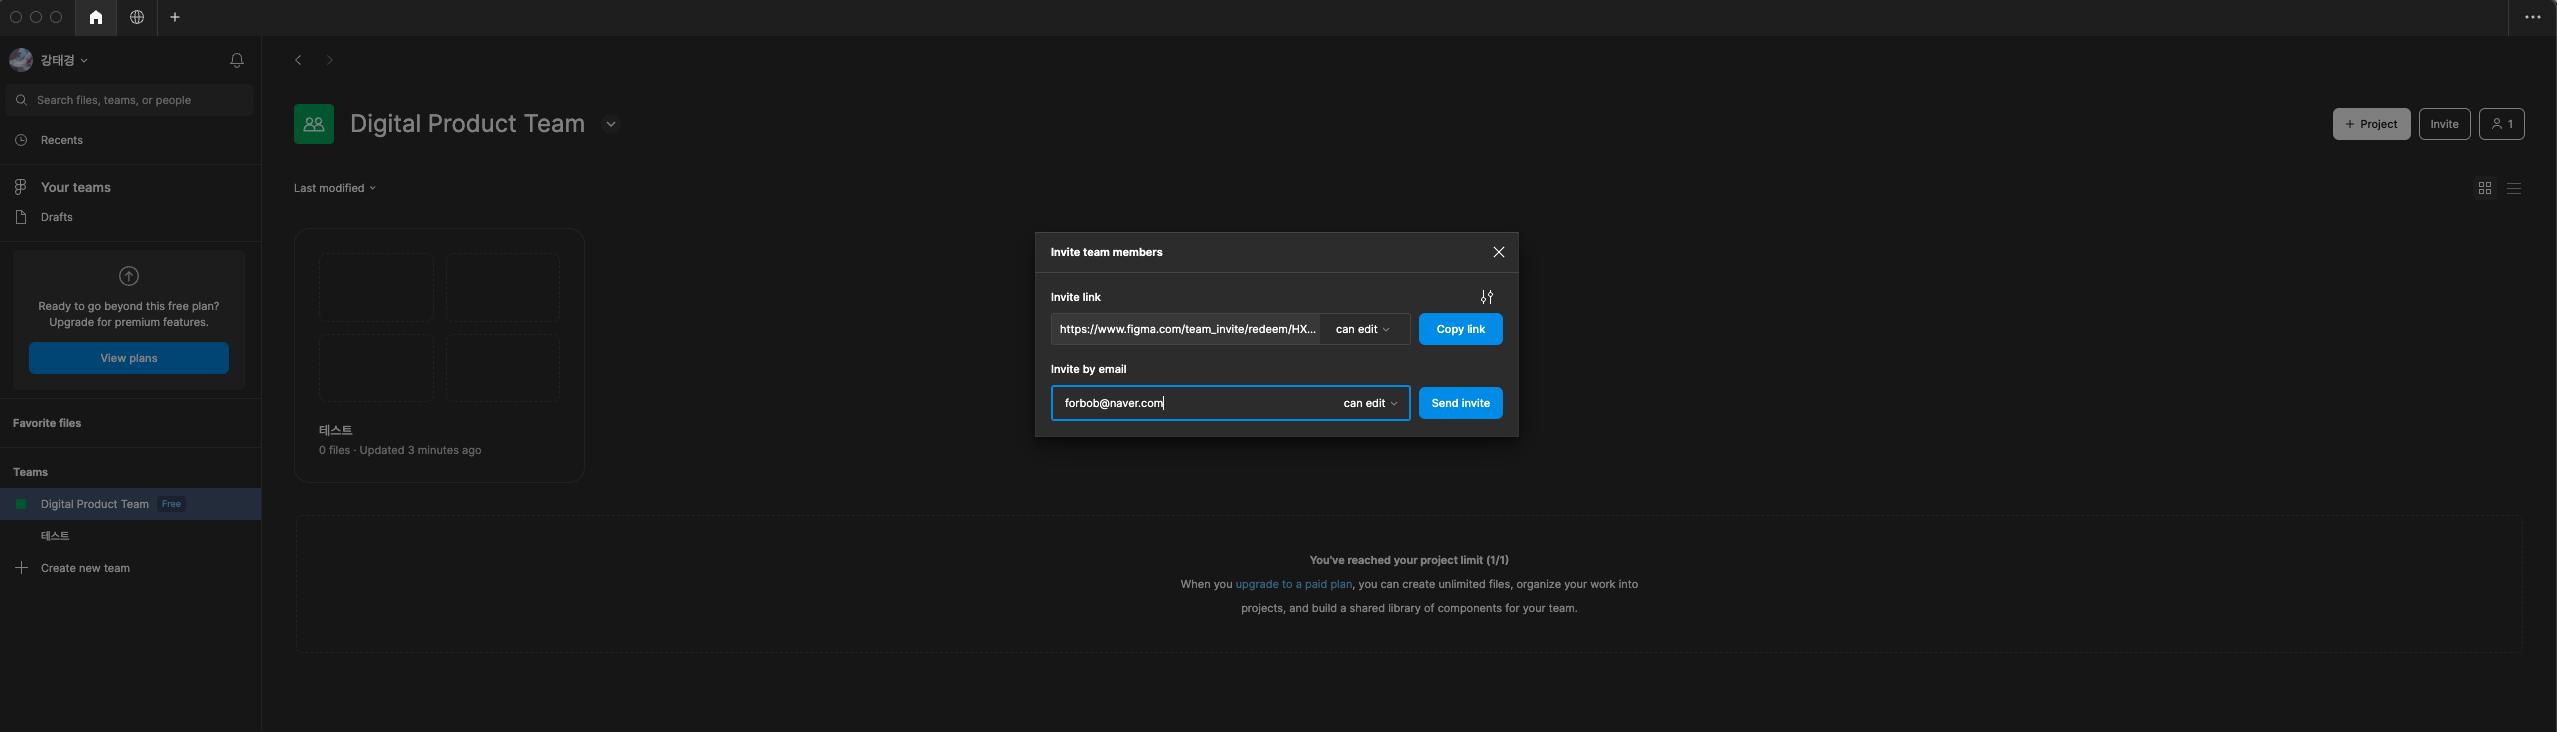Select Digital Product Team in Teams list

tap(130, 504)
